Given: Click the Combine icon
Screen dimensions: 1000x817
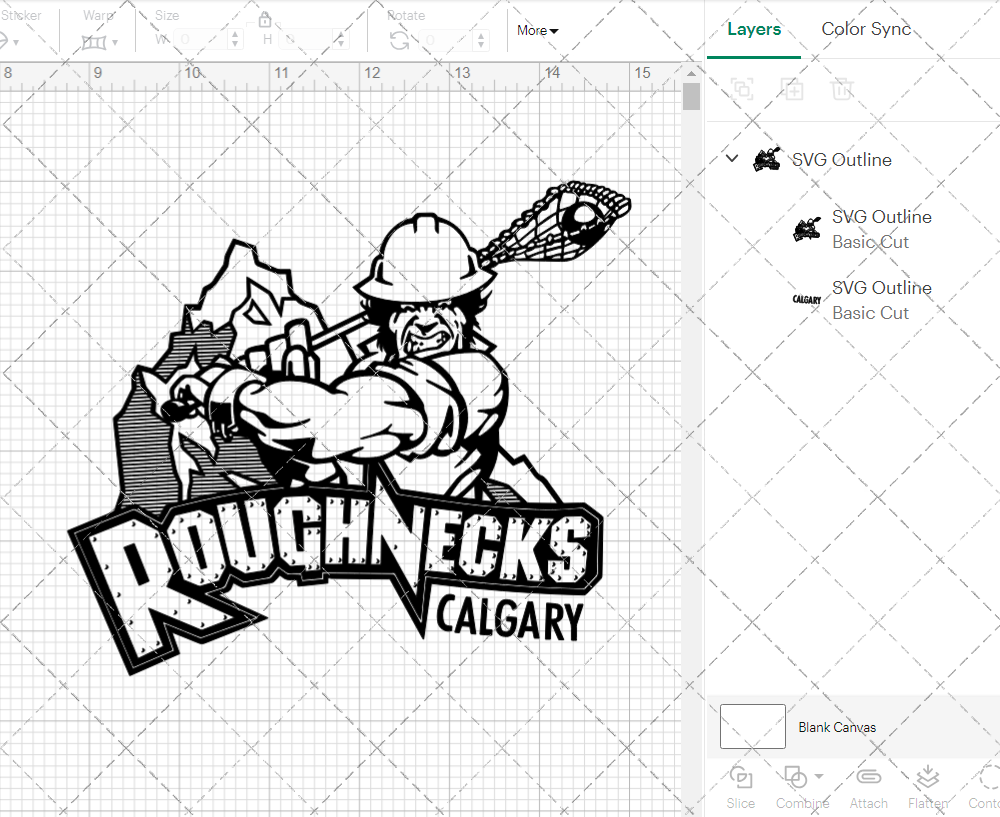Looking at the screenshot, I should [x=798, y=777].
